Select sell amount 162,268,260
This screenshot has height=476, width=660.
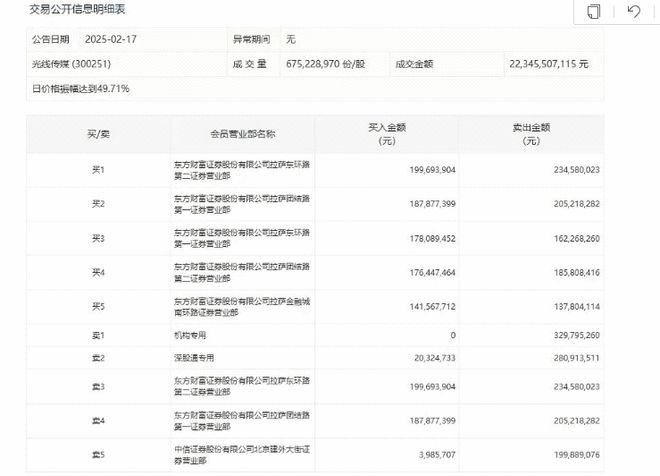[x=577, y=239]
